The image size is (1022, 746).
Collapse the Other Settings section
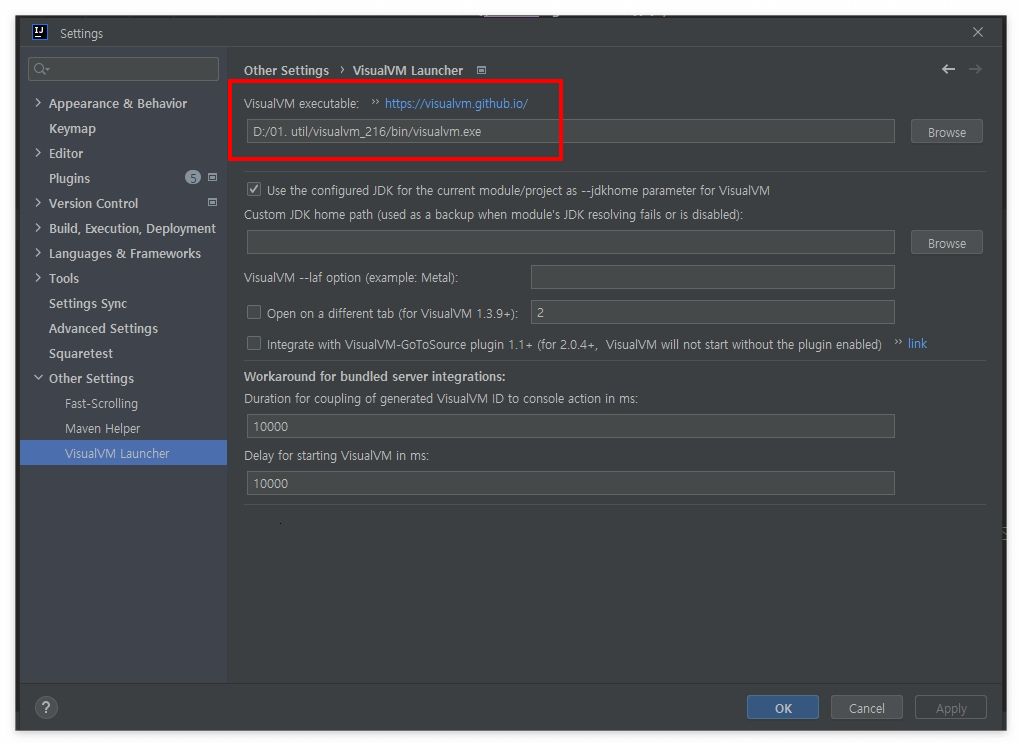point(38,378)
